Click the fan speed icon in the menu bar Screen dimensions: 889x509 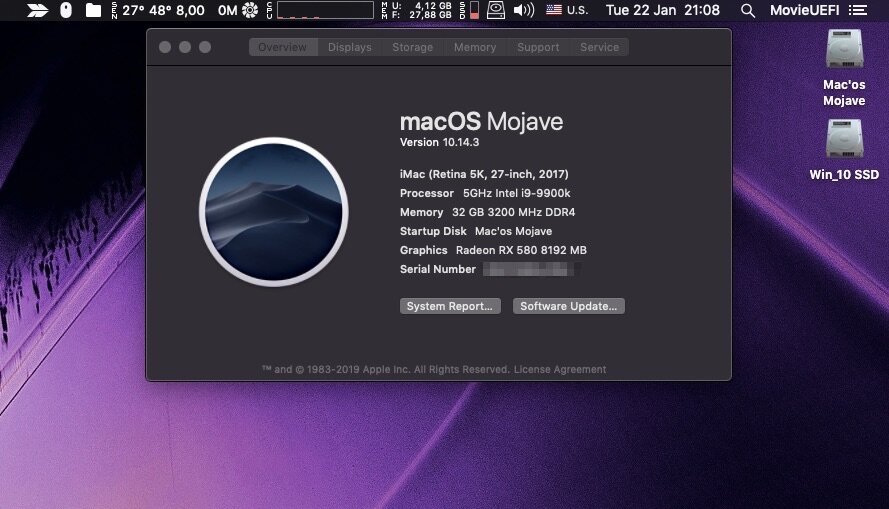click(249, 10)
